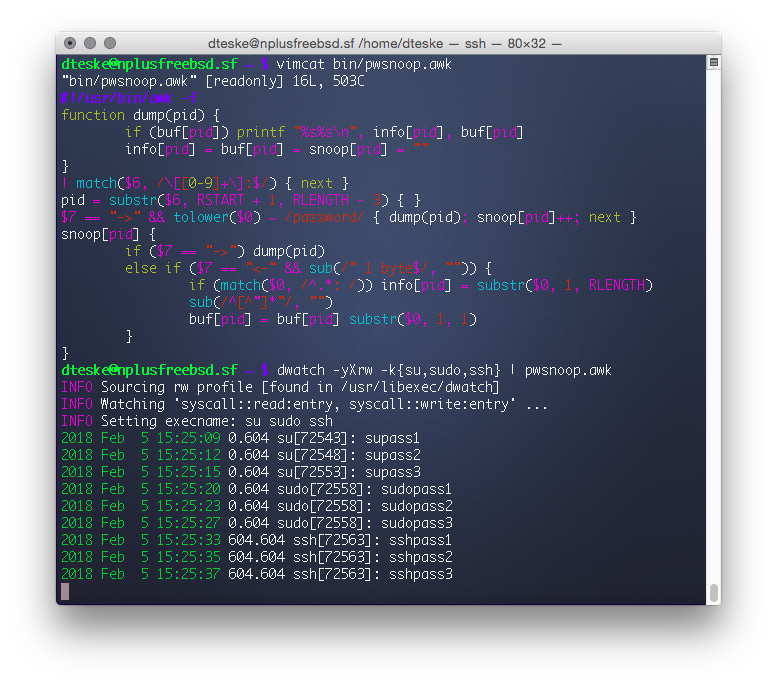
Task: Click the line 'function dump(pid) {'
Action: point(141,115)
